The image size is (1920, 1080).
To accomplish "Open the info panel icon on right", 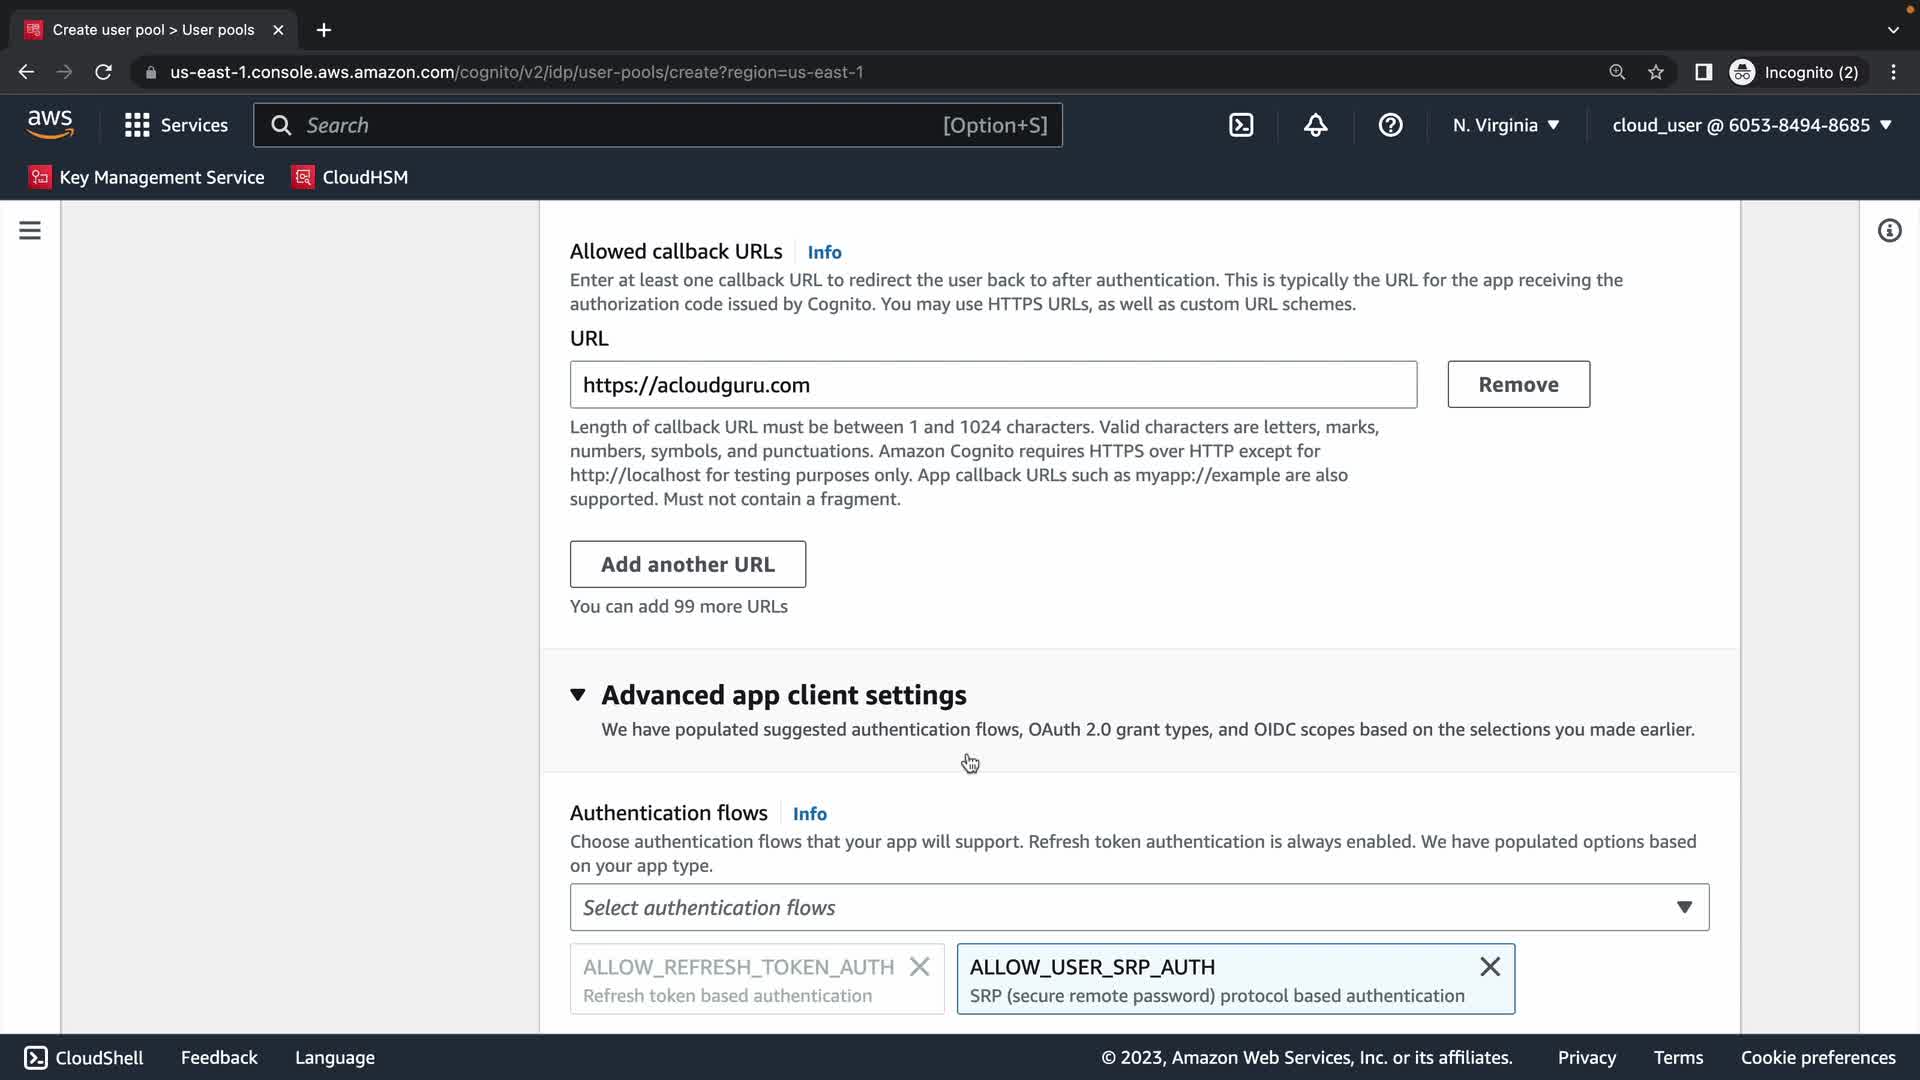I will point(1889,231).
